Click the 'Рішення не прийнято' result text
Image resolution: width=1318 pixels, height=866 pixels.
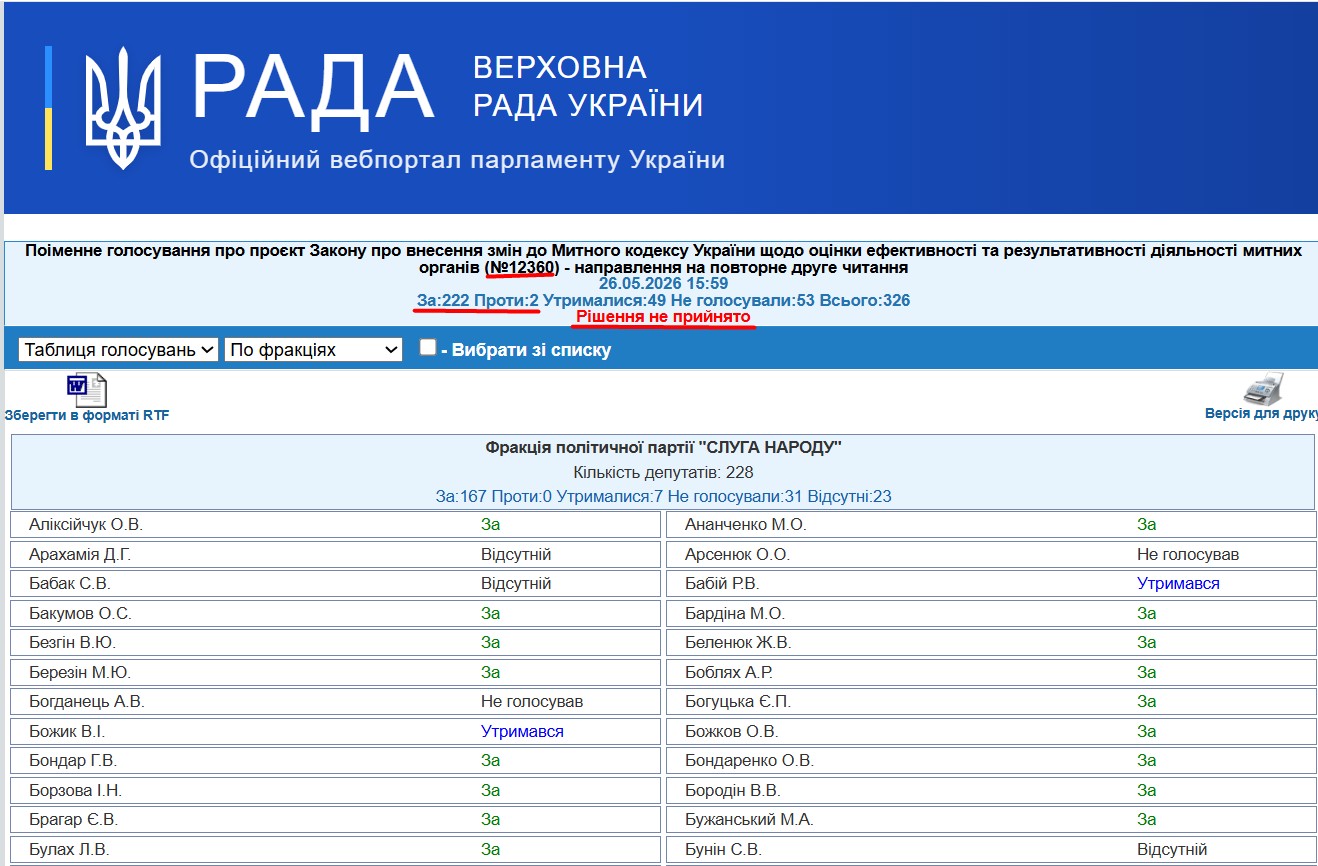click(x=663, y=316)
